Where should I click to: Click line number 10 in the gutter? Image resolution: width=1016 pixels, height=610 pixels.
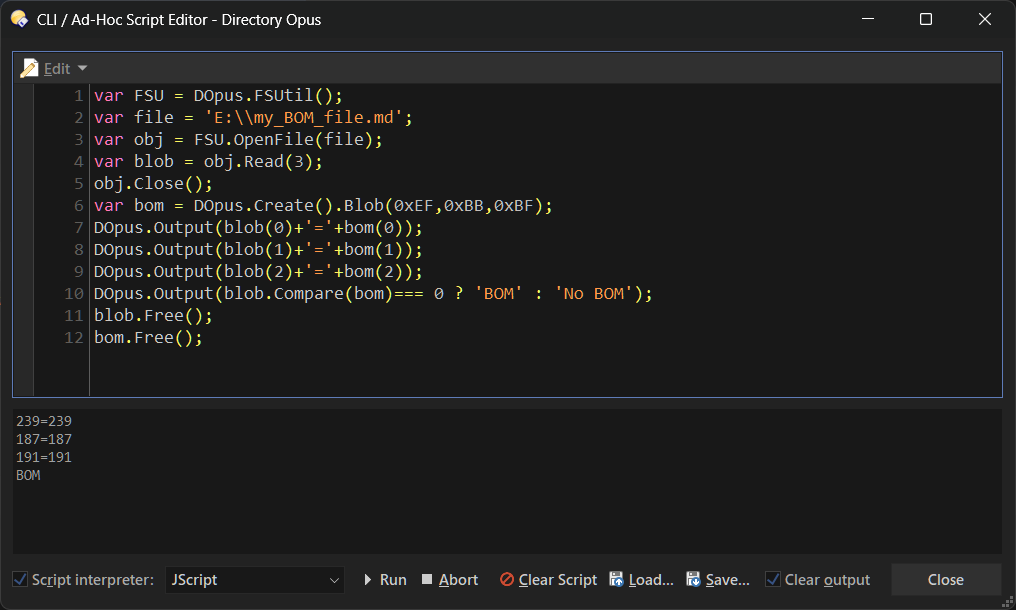(x=74, y=294)
